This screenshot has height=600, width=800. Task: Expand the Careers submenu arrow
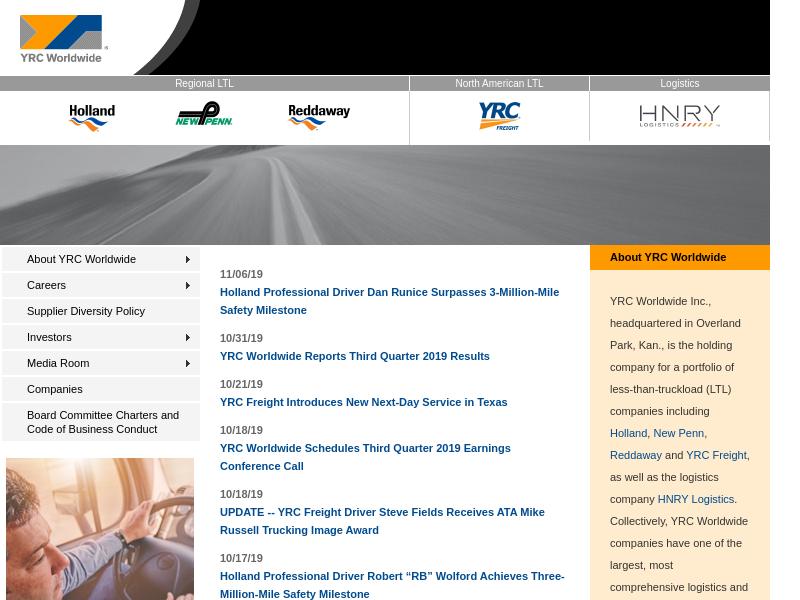point(188,286)
